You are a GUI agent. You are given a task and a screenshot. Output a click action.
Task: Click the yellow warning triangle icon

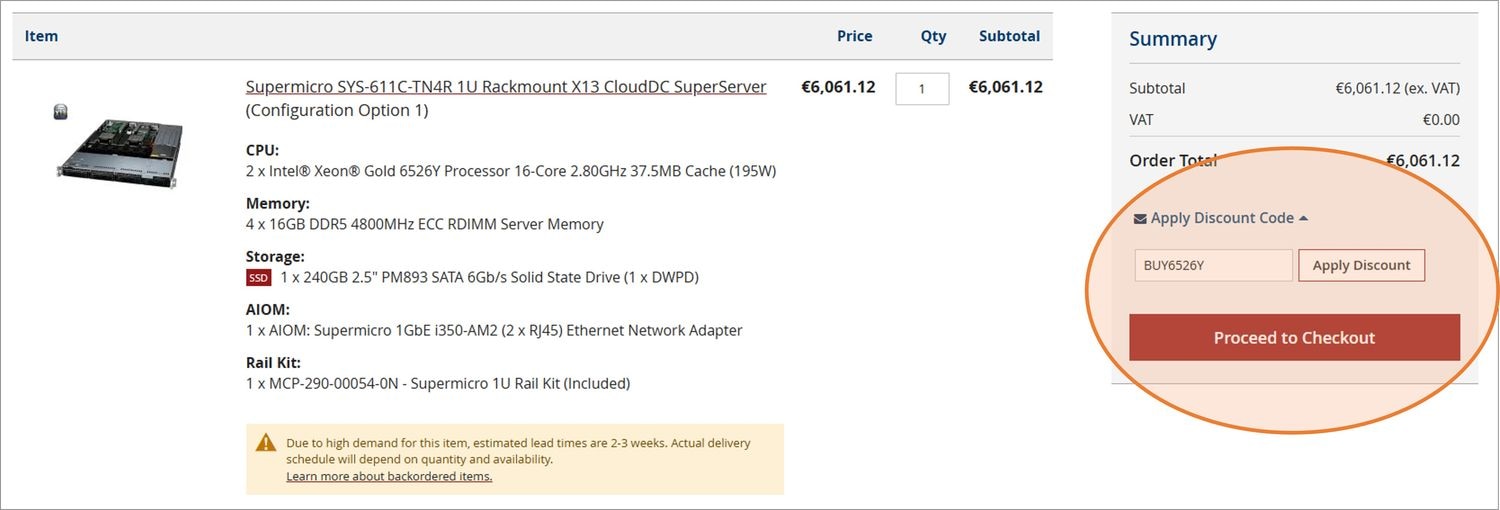point(266,443)
